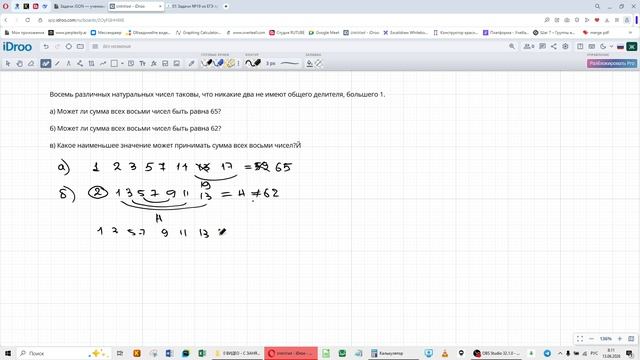Open the Excel icon in the taskbar
Image resolution: width=640 pixels, height=360 pixels.
[202, 353]
